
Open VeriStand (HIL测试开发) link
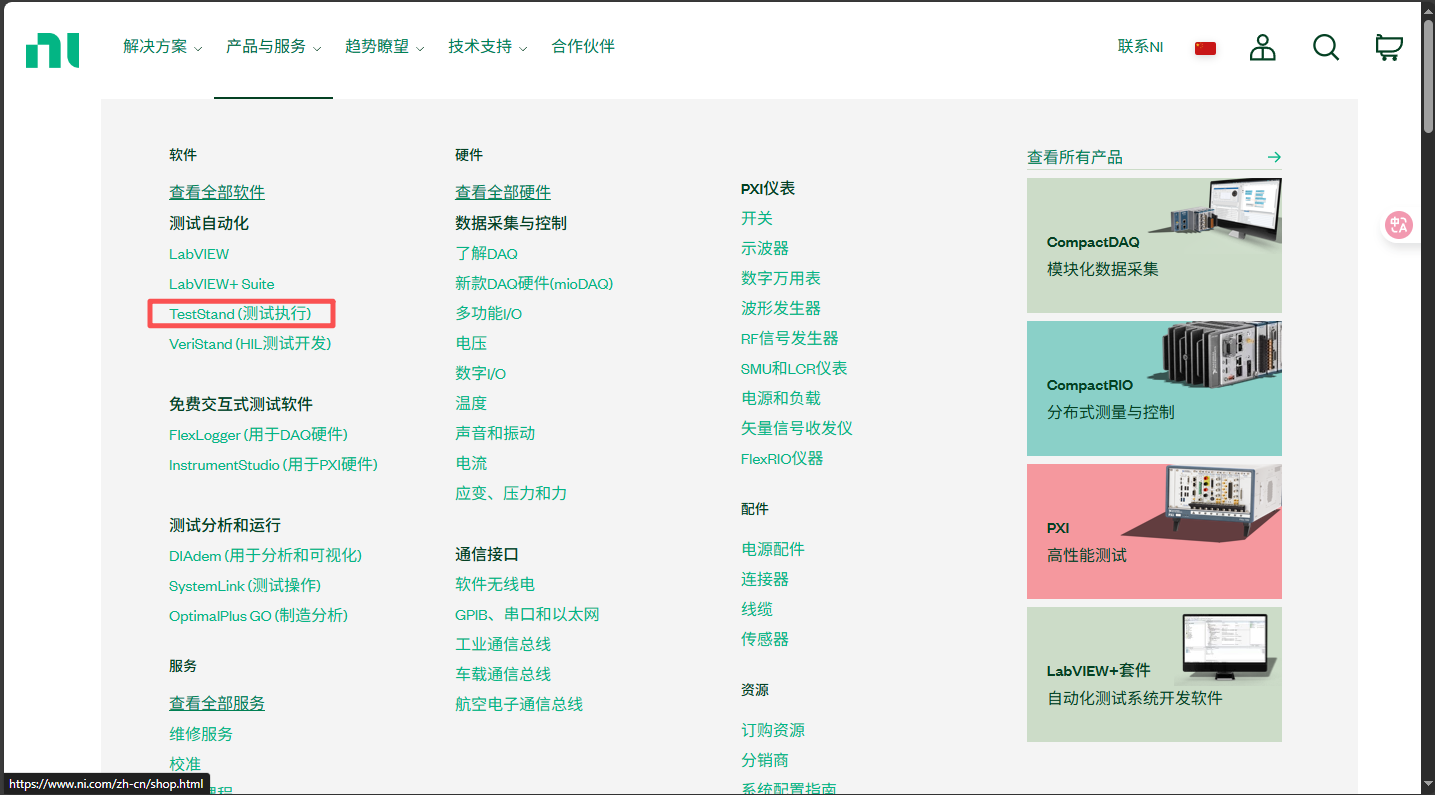[x=250, y=344]
